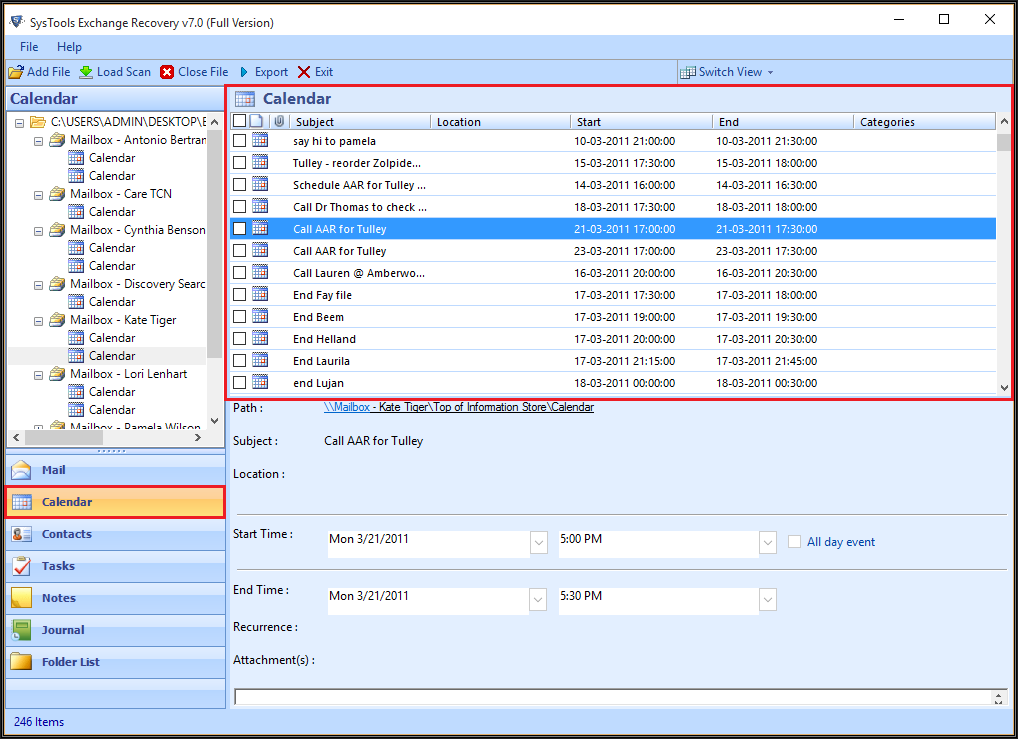
Task: Click the Mail envelope icon in navigation pane
Action: (21, 470)
